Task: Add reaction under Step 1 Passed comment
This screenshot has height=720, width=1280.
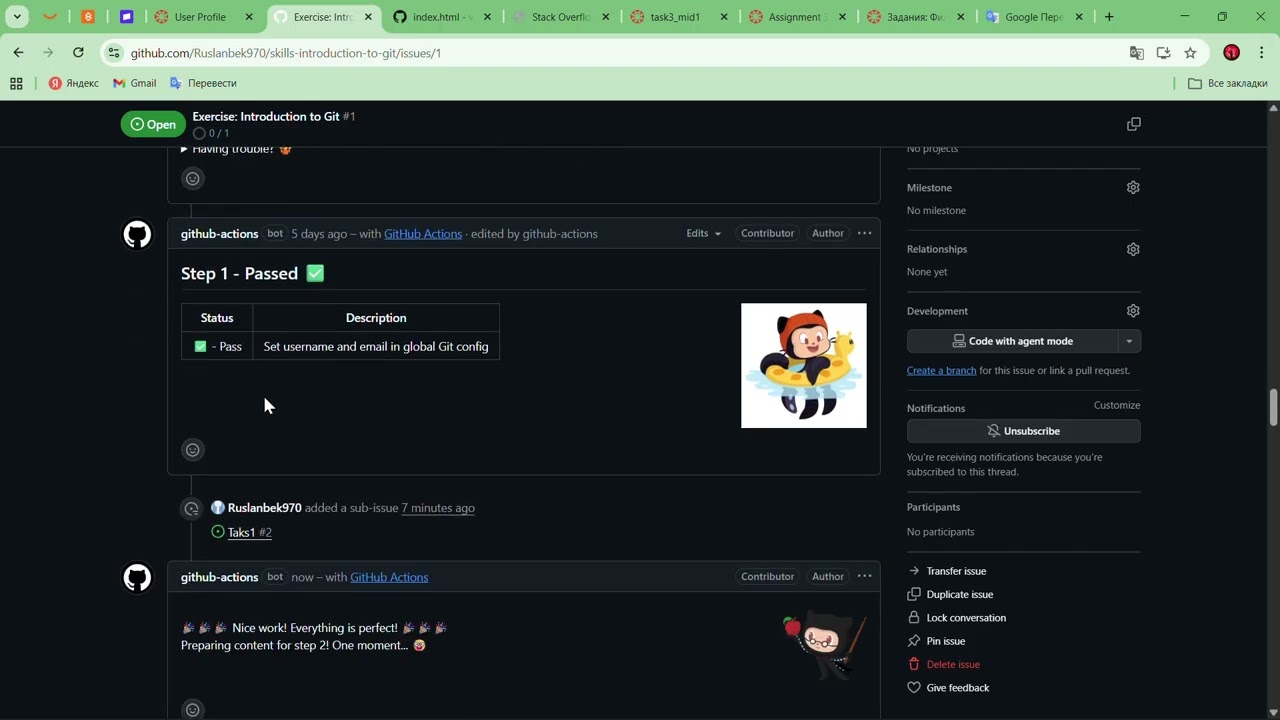Action: [193, 450]
